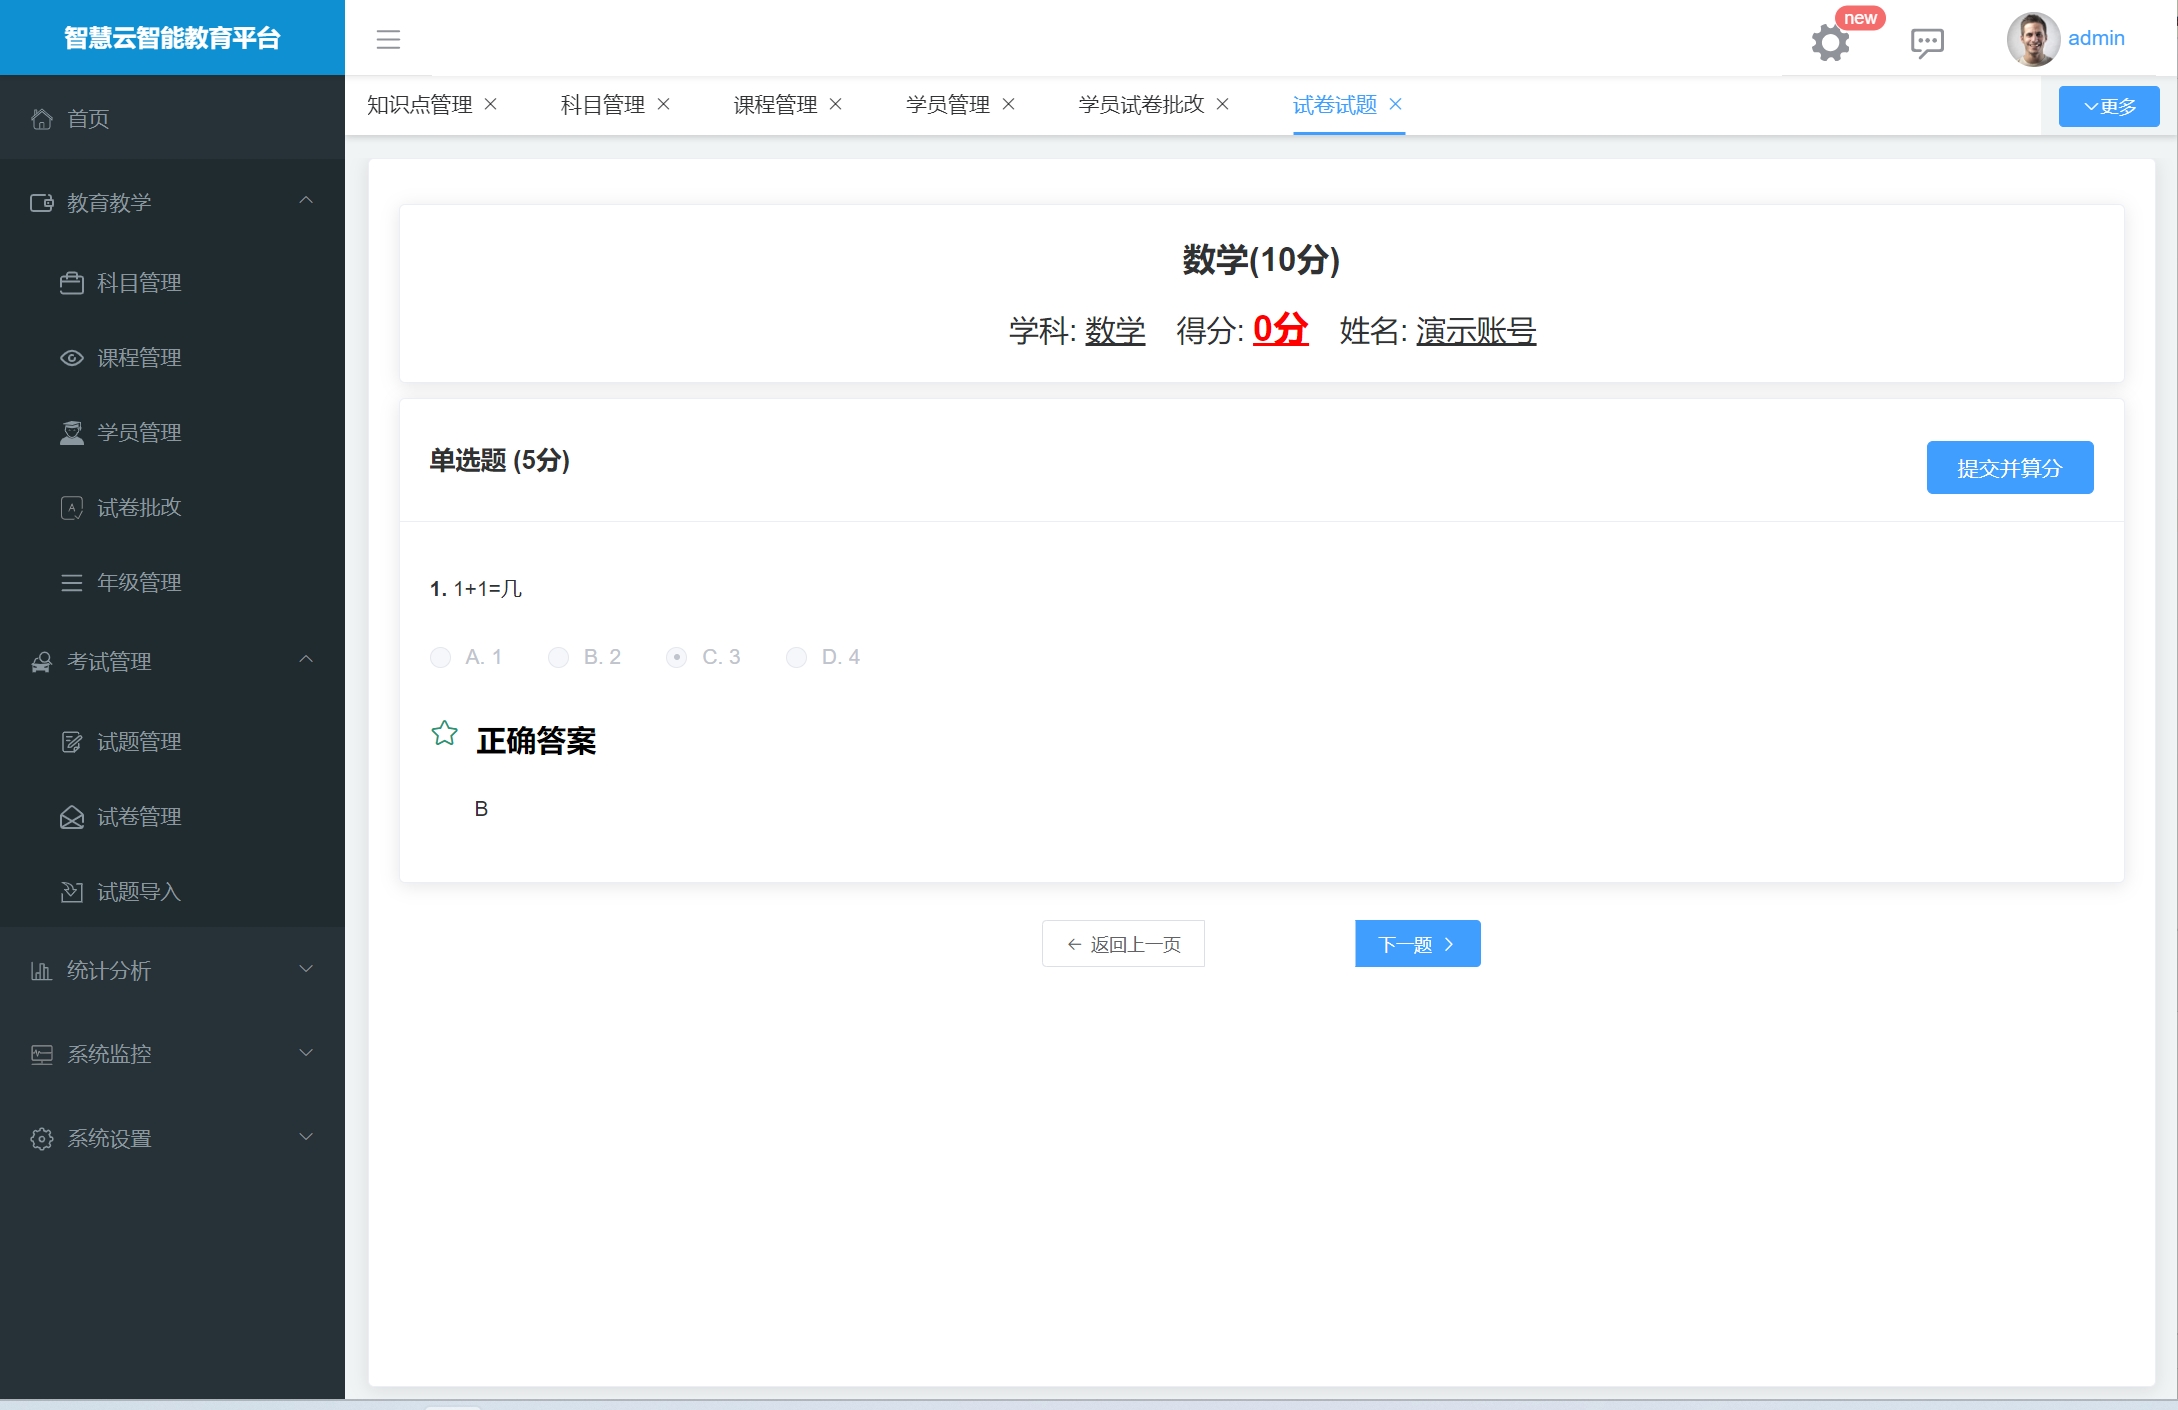Click the admin user avatar
The image size is (2178, 1410).
coord(2032,40)
